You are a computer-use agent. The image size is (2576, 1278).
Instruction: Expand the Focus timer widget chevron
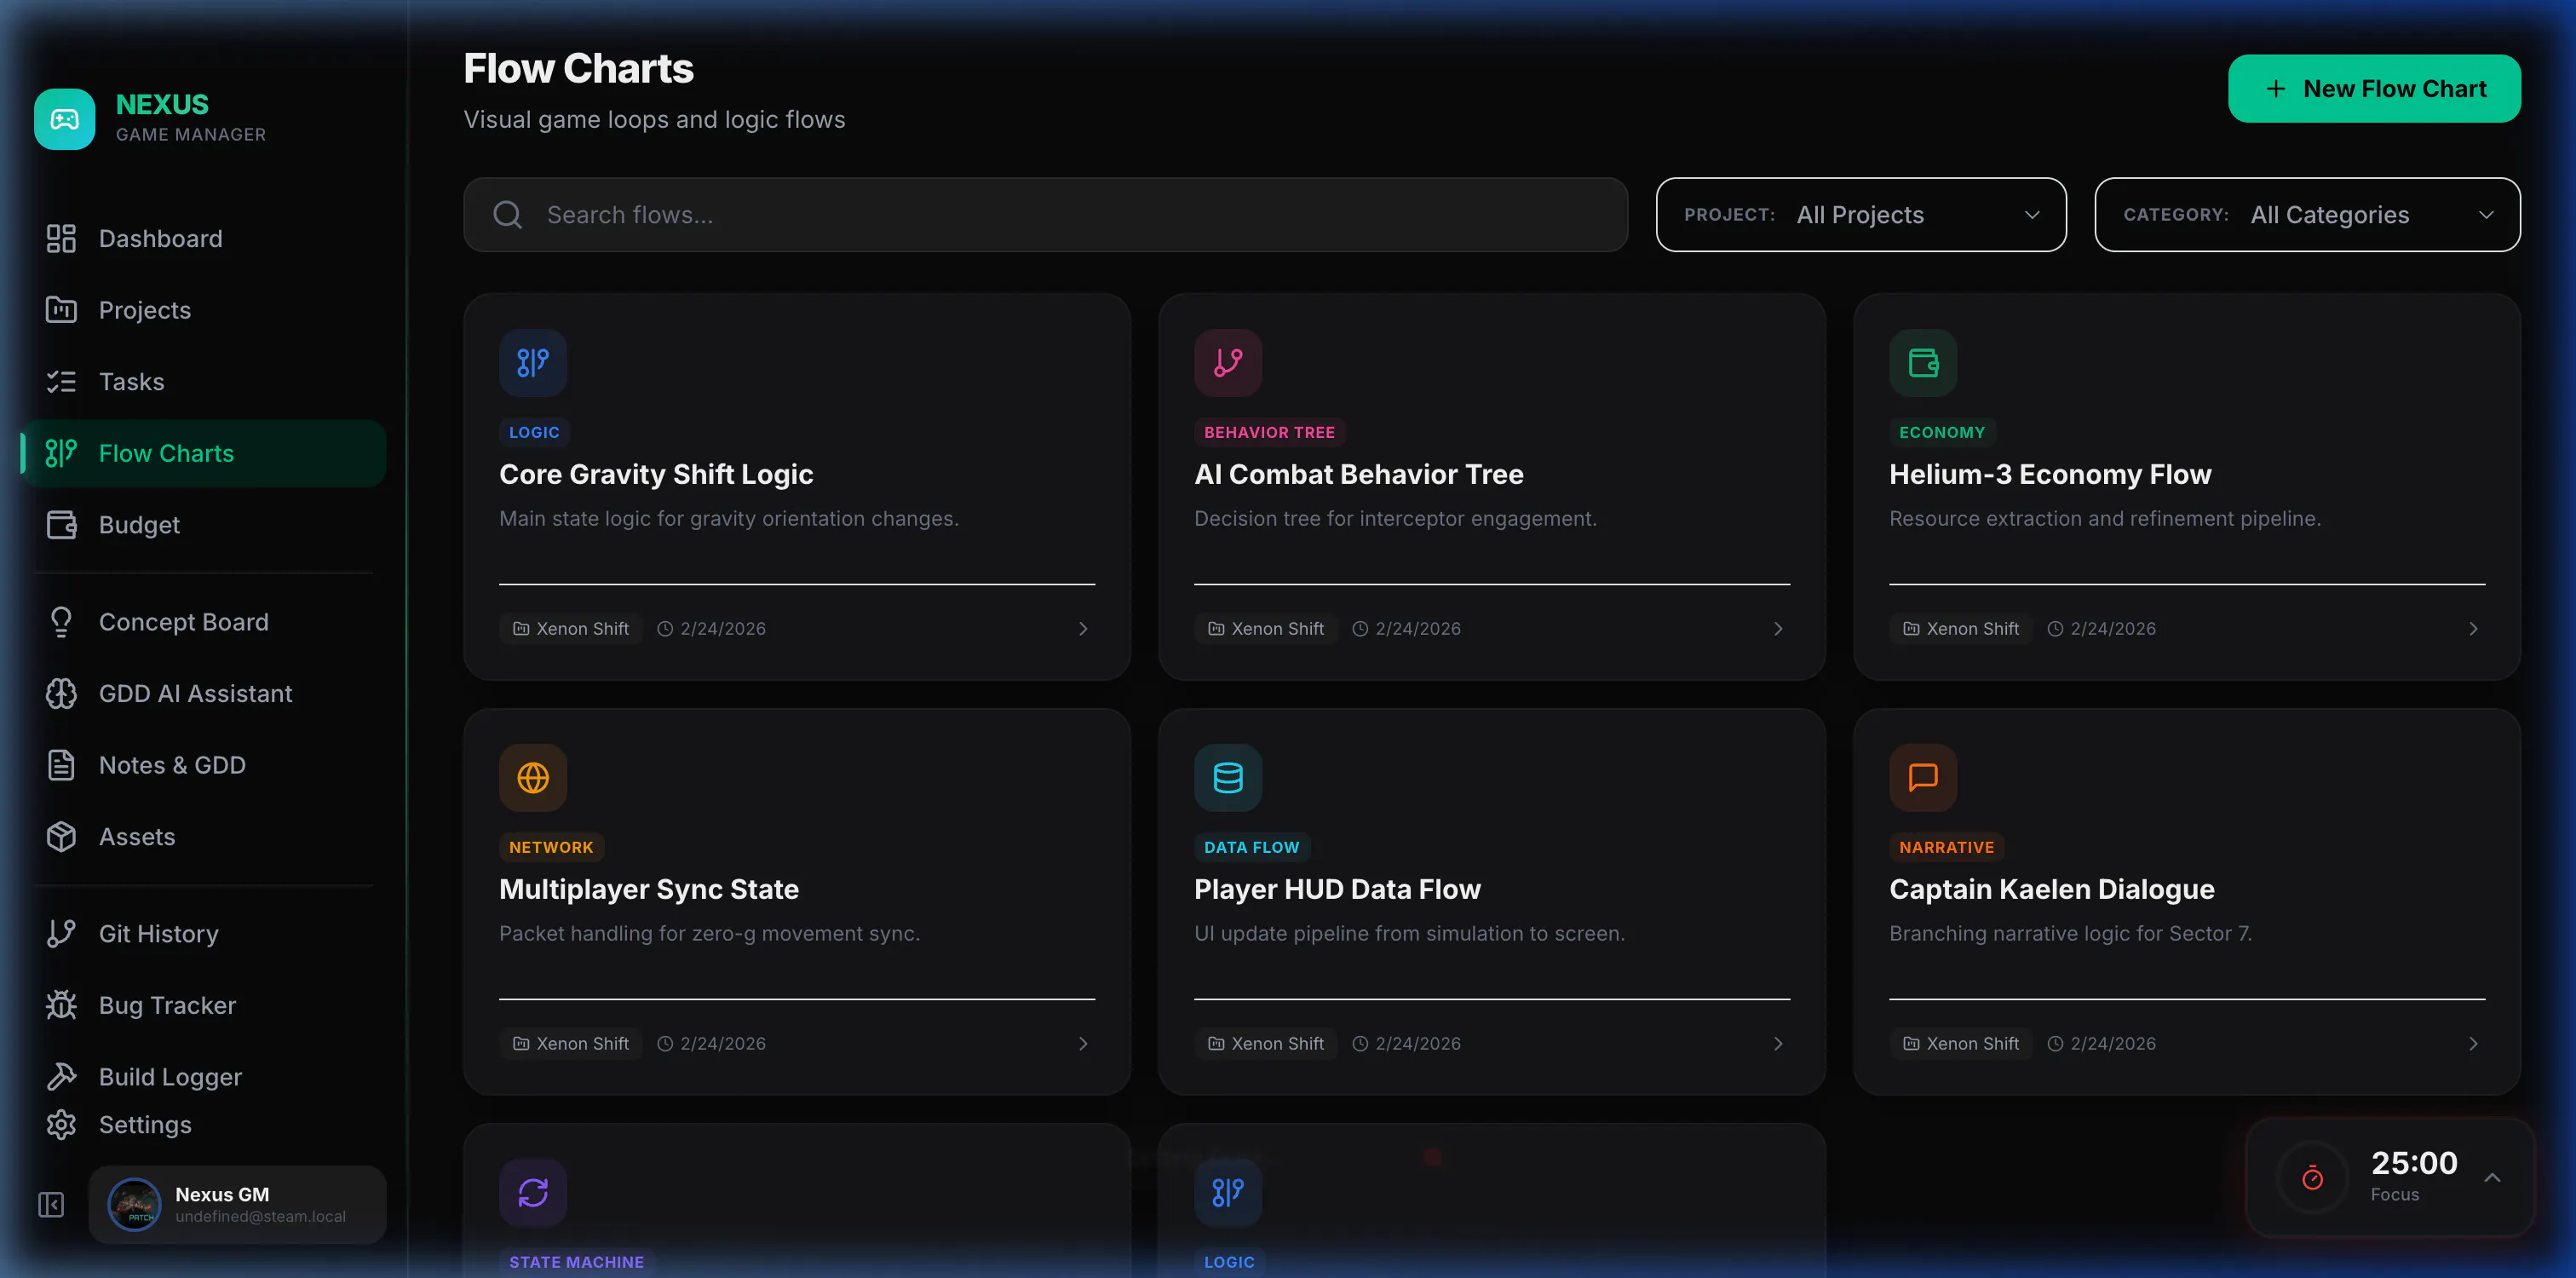pyautogui.click(x=2492, y=1178)
